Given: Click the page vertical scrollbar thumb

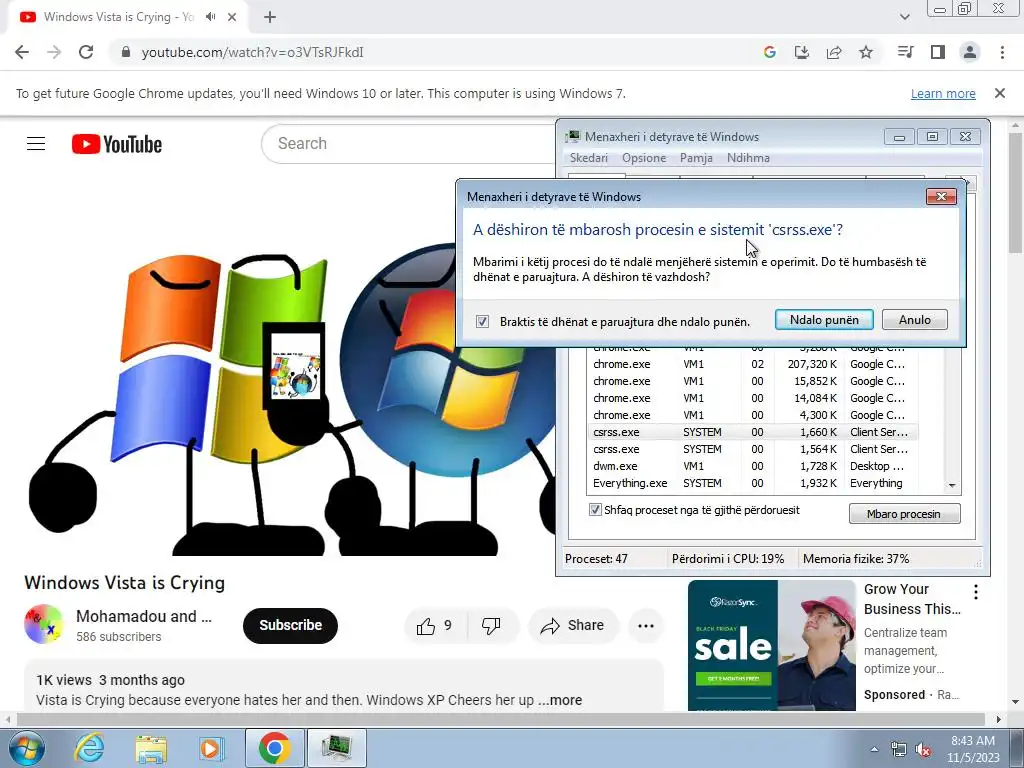Looking at the screenshot, I should 1017,193.
